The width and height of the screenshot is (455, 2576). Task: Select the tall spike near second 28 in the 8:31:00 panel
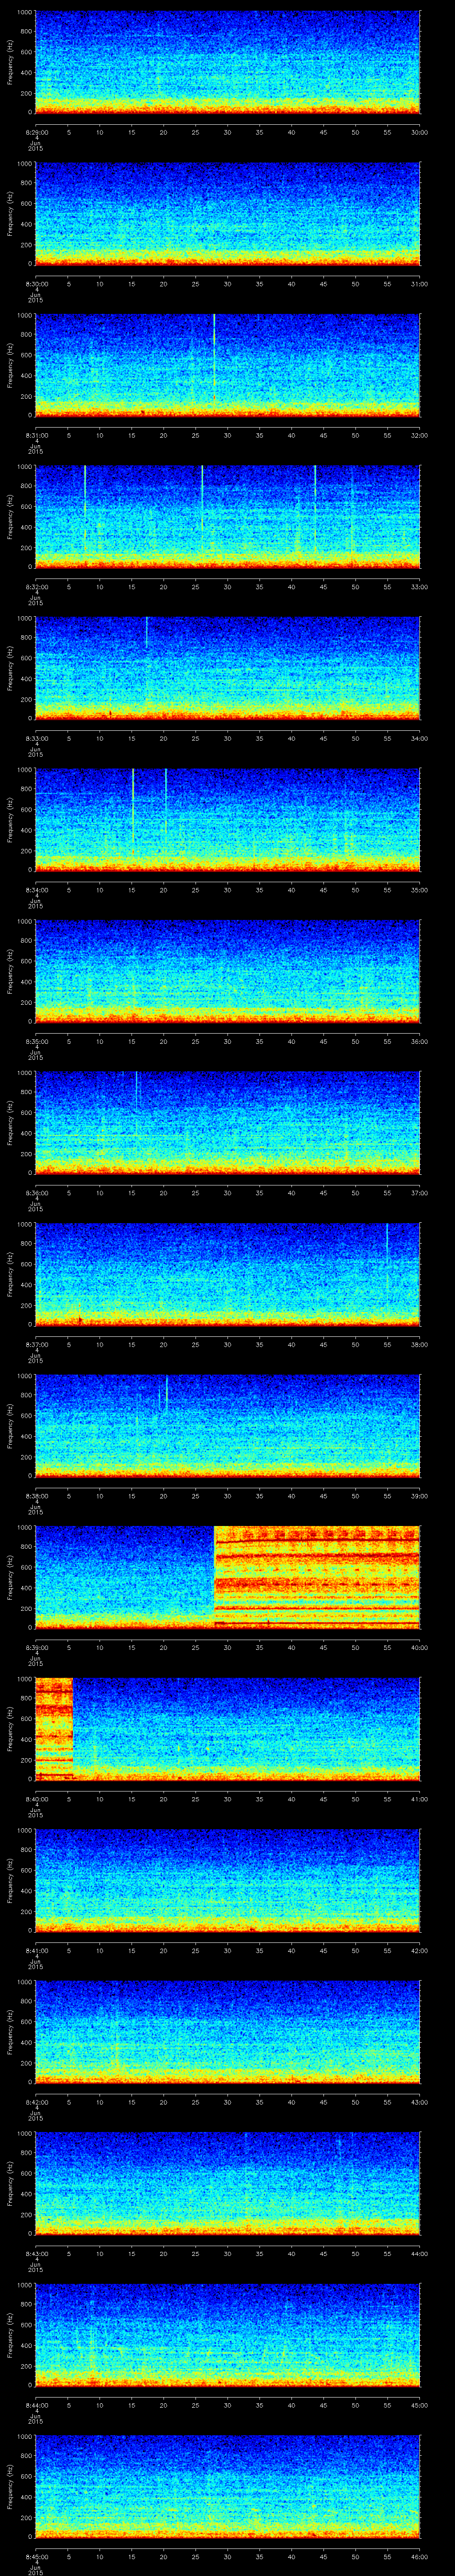(x=214, y=358)
